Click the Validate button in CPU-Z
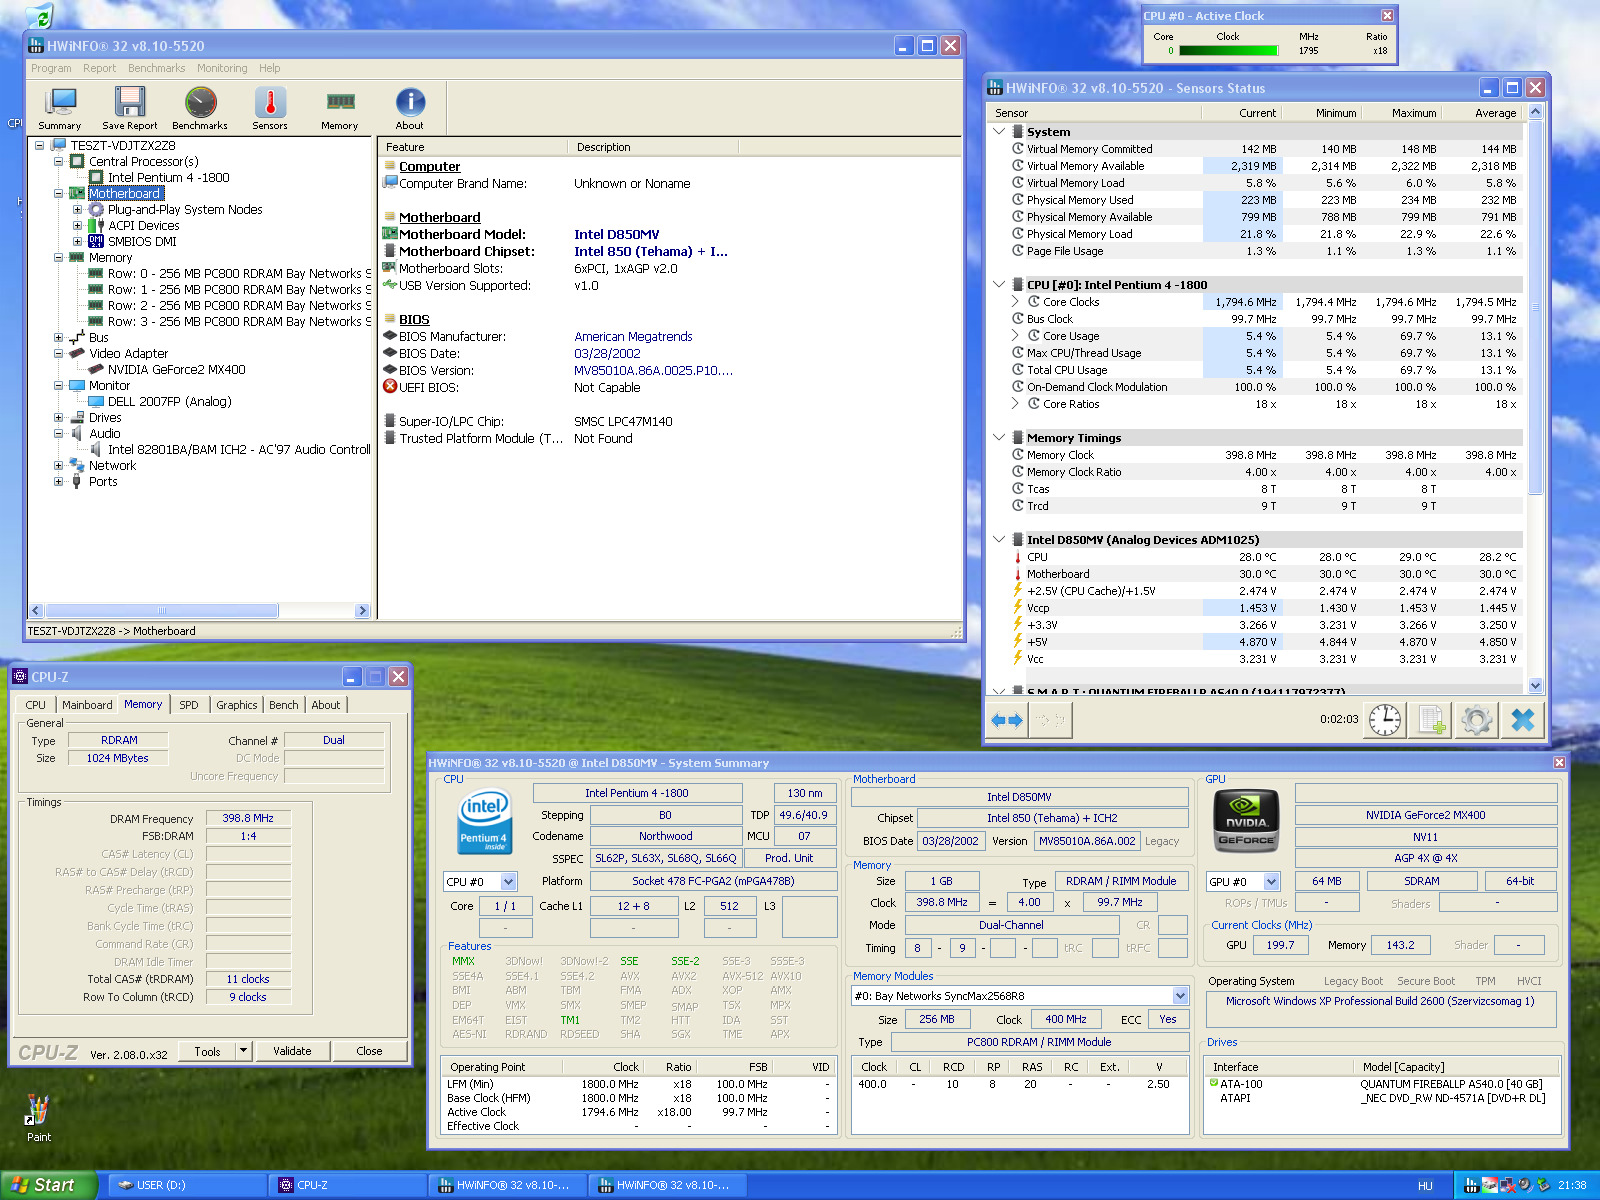The height and width of the screenshot is (1200, 1600). 292,1051
